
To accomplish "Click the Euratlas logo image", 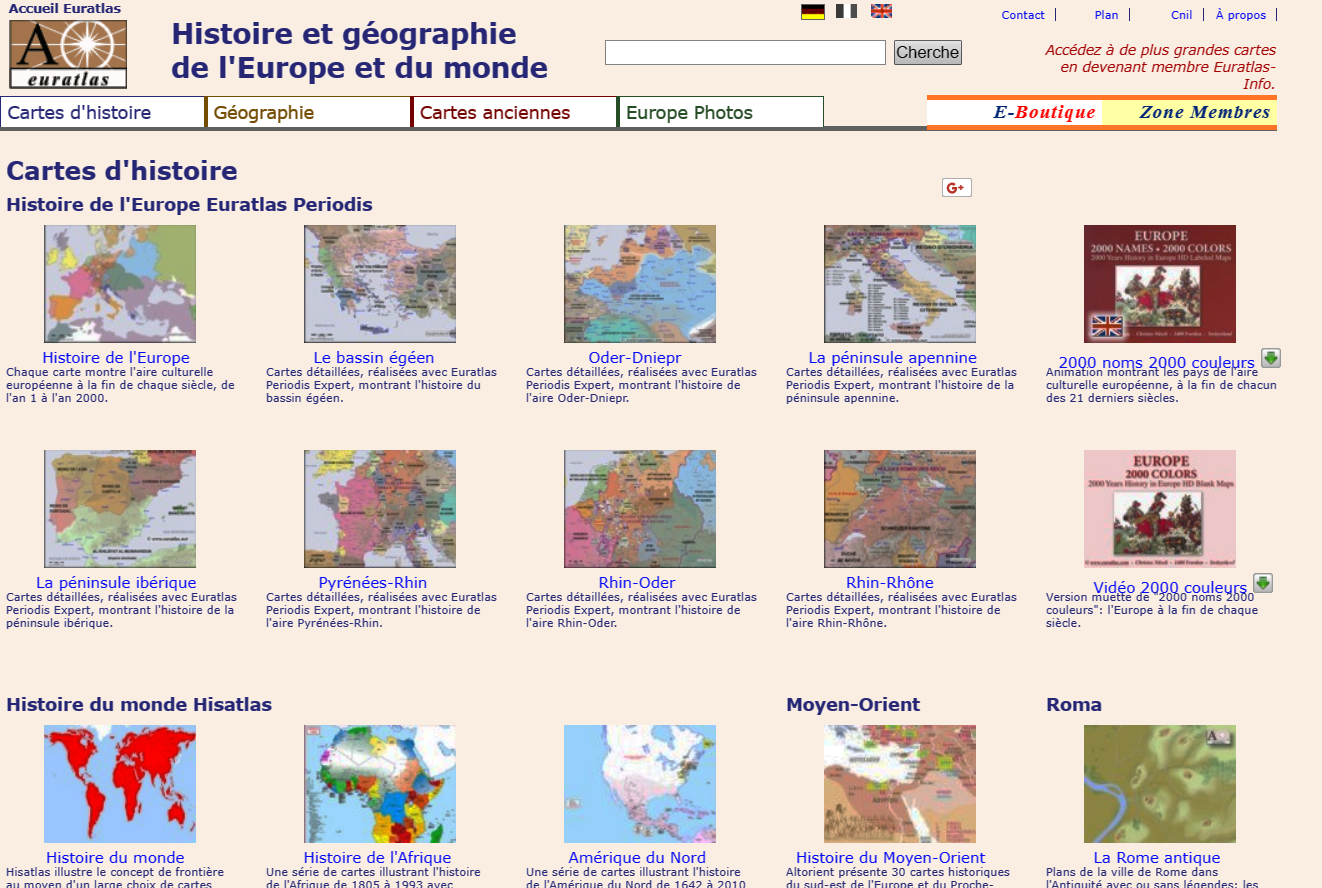I will click(x=68, y=55).
